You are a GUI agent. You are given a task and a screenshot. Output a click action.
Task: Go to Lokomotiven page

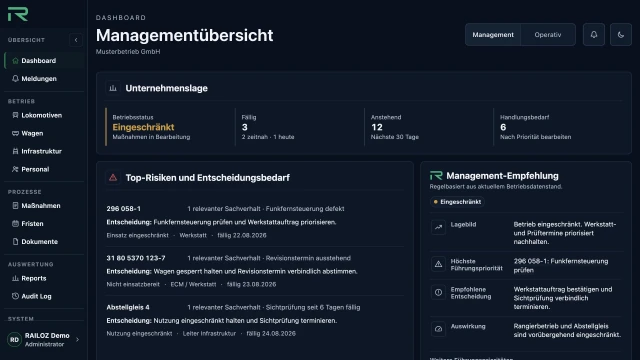coord(44,116)
